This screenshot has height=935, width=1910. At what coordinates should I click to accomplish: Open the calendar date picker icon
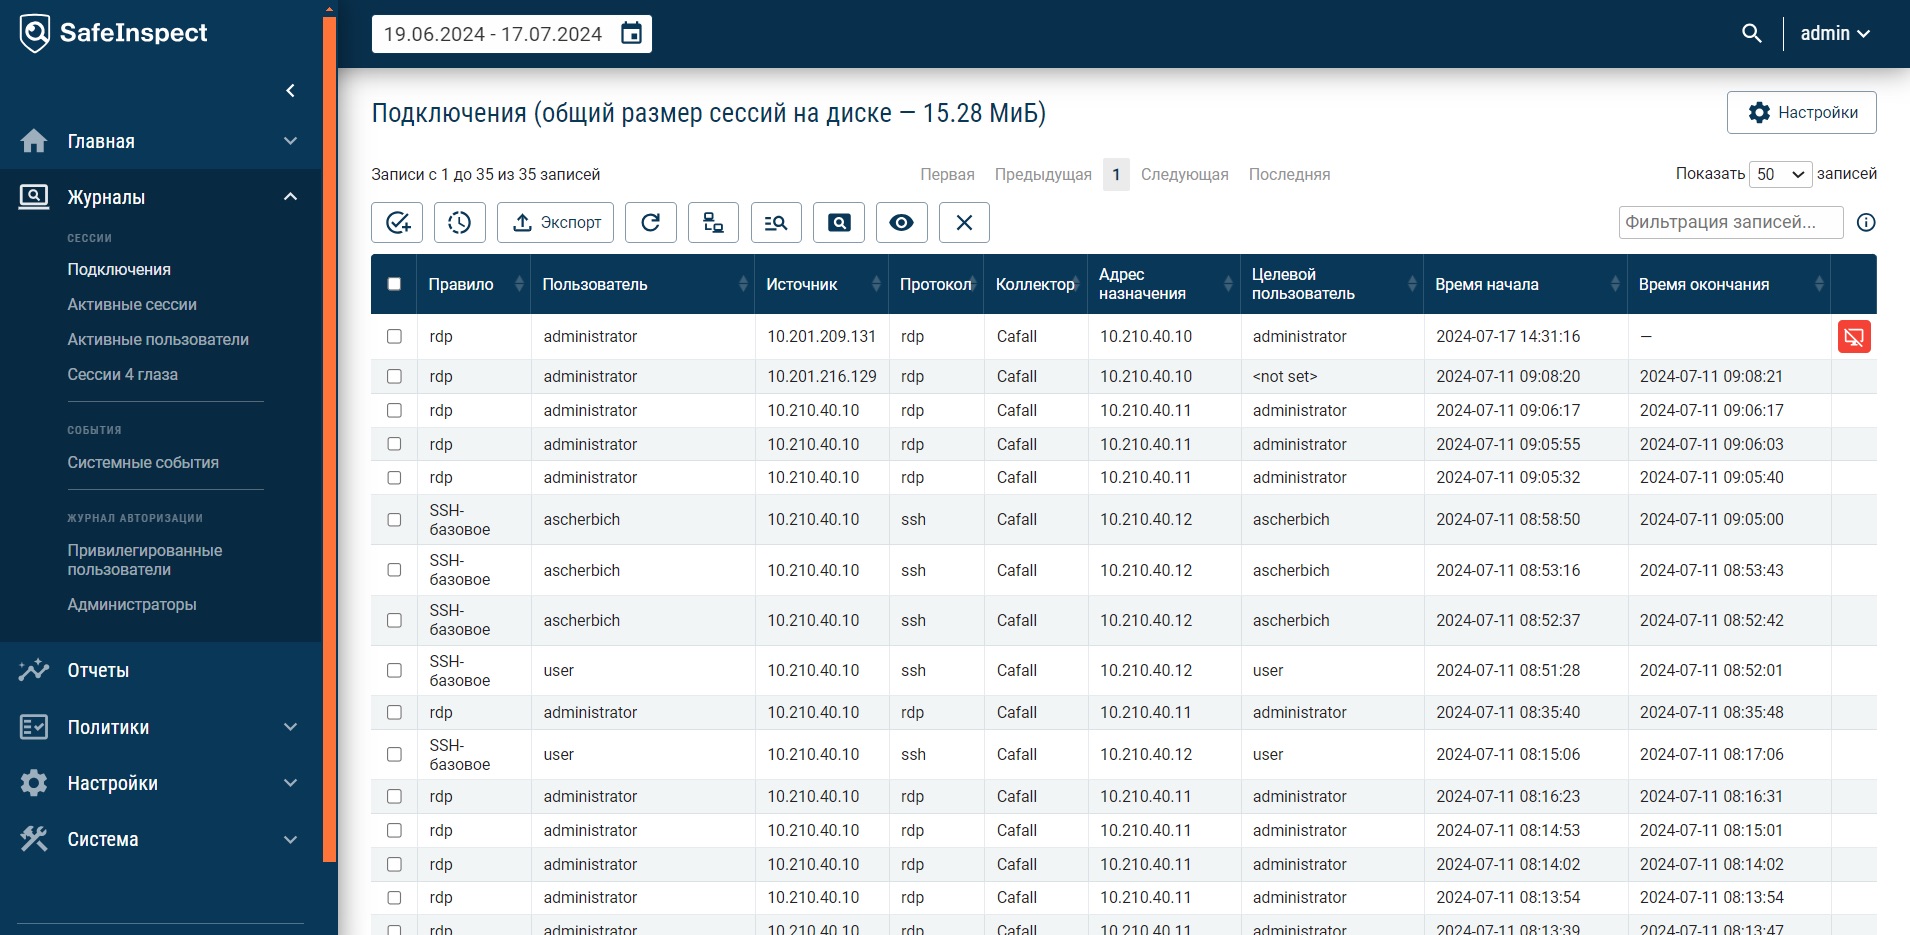(631, 34)
